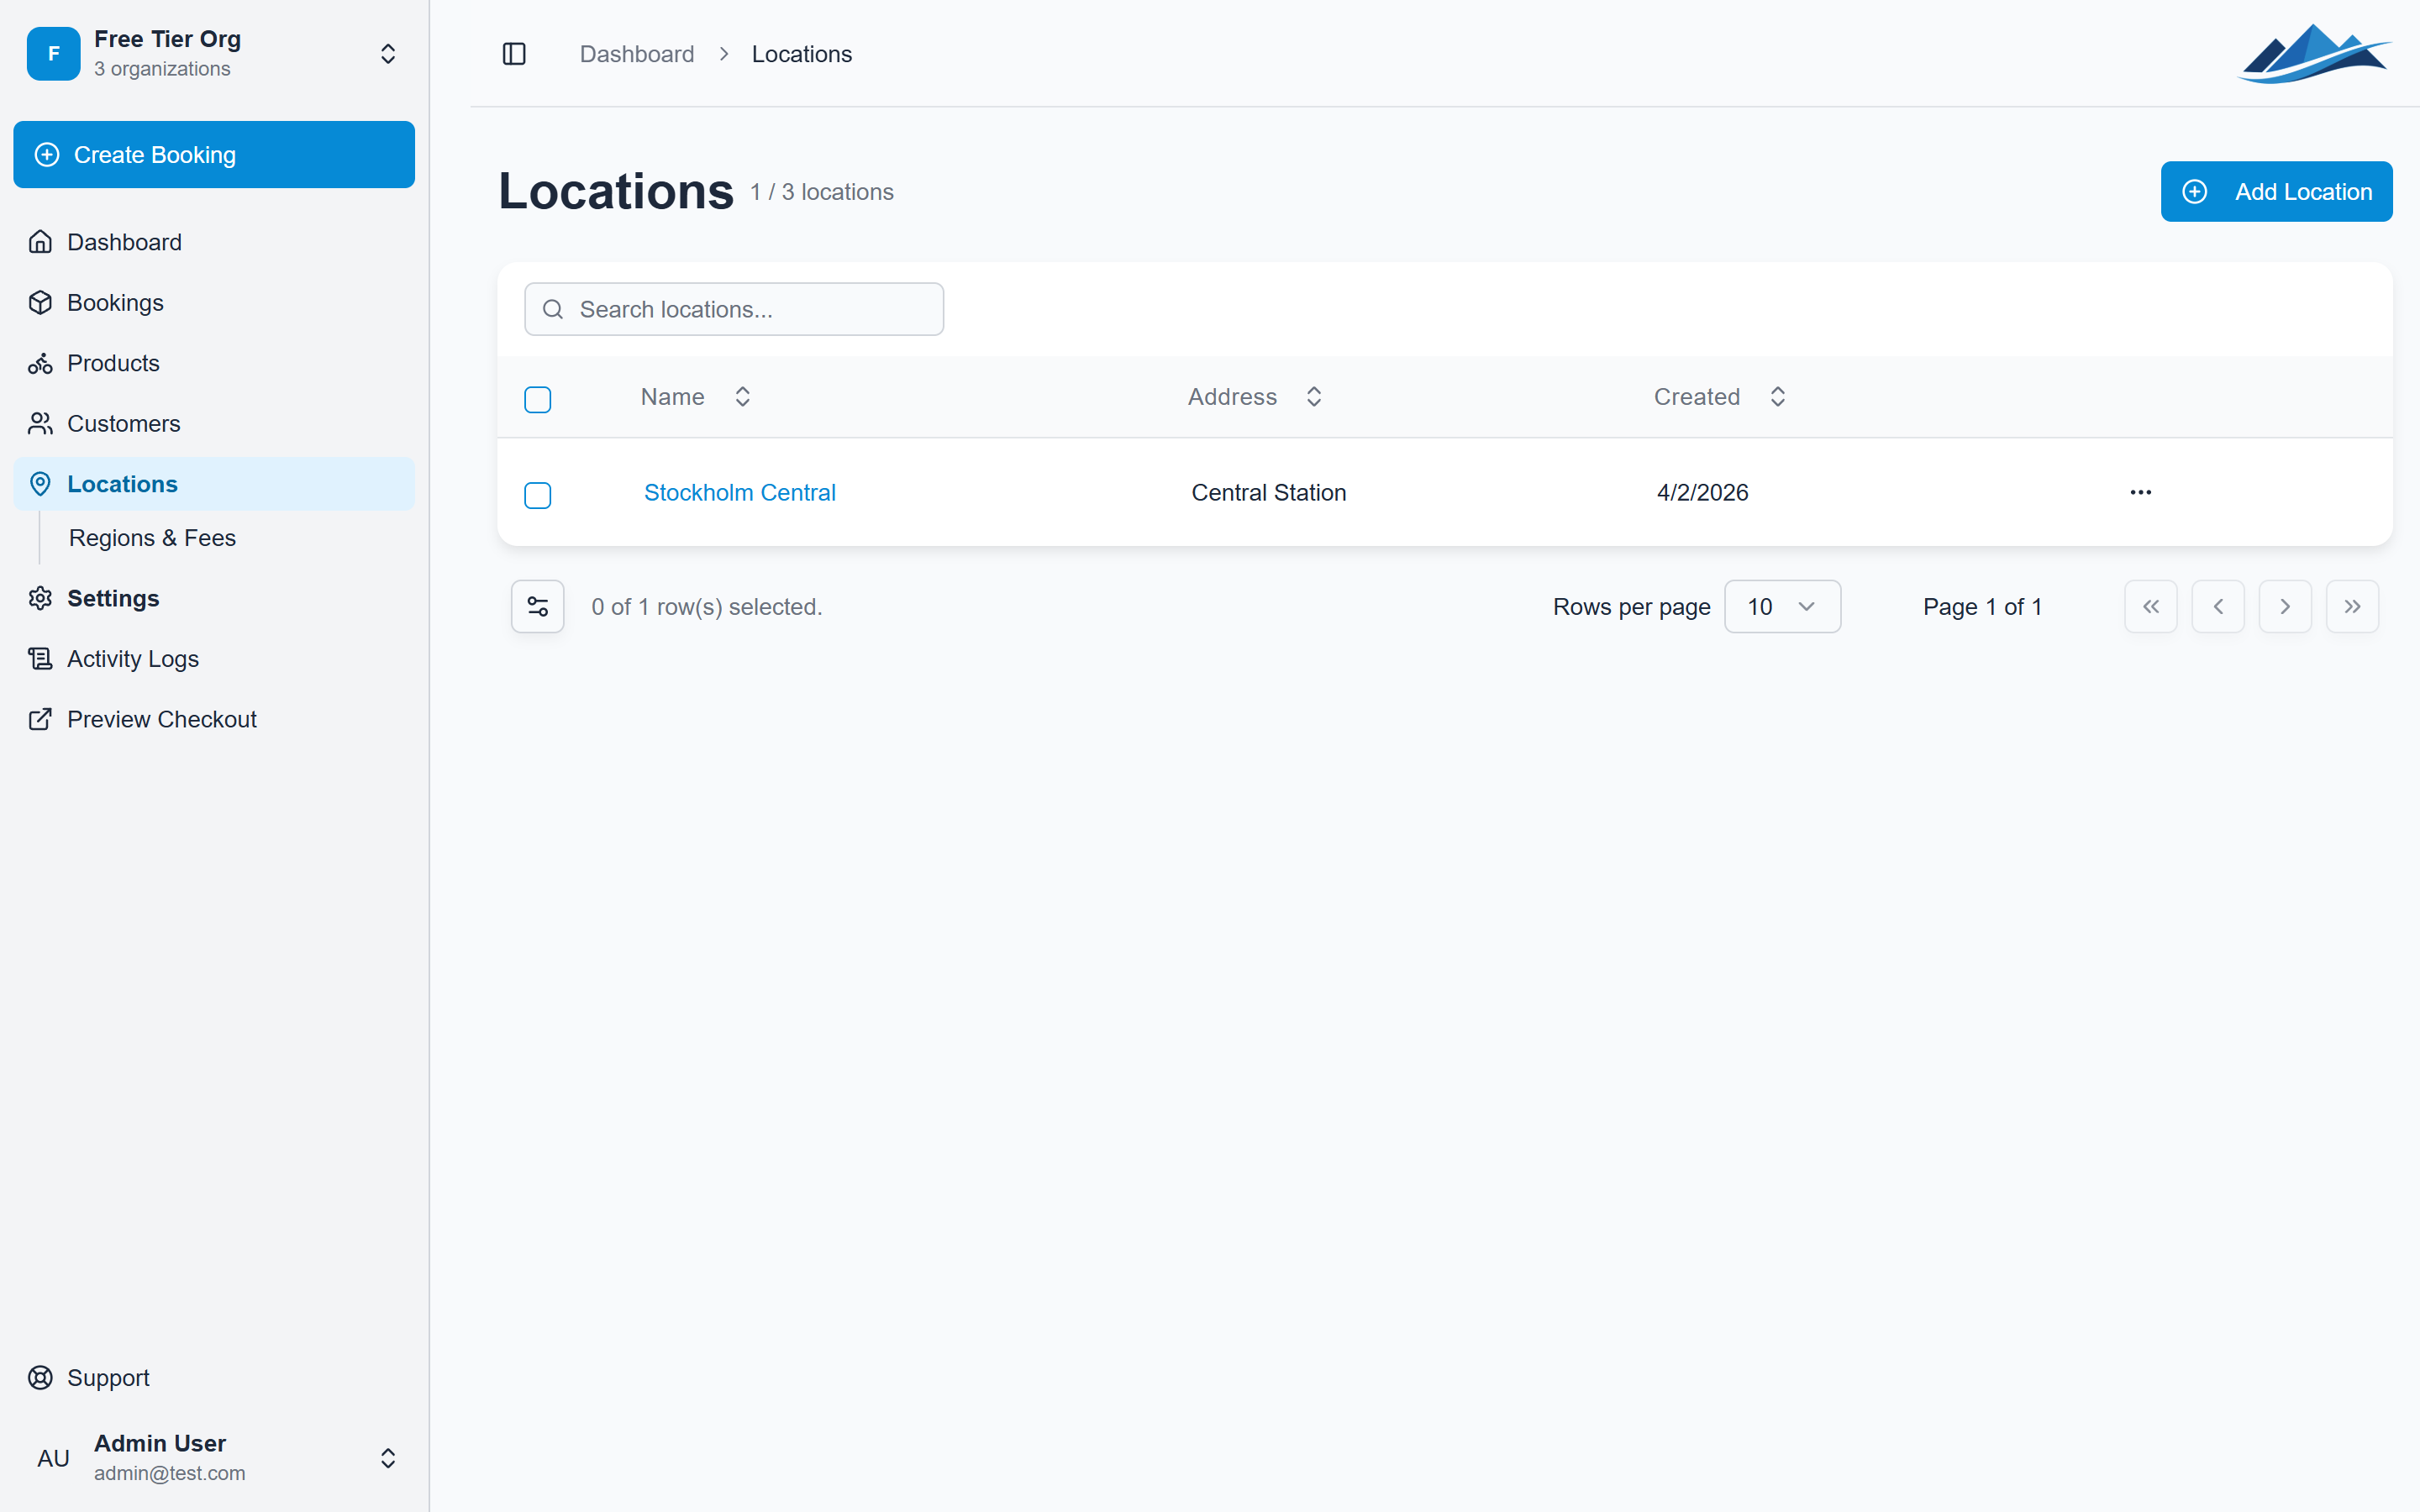
Task: Go to Dashboard via breadcrumb
Action: (637, 54)
